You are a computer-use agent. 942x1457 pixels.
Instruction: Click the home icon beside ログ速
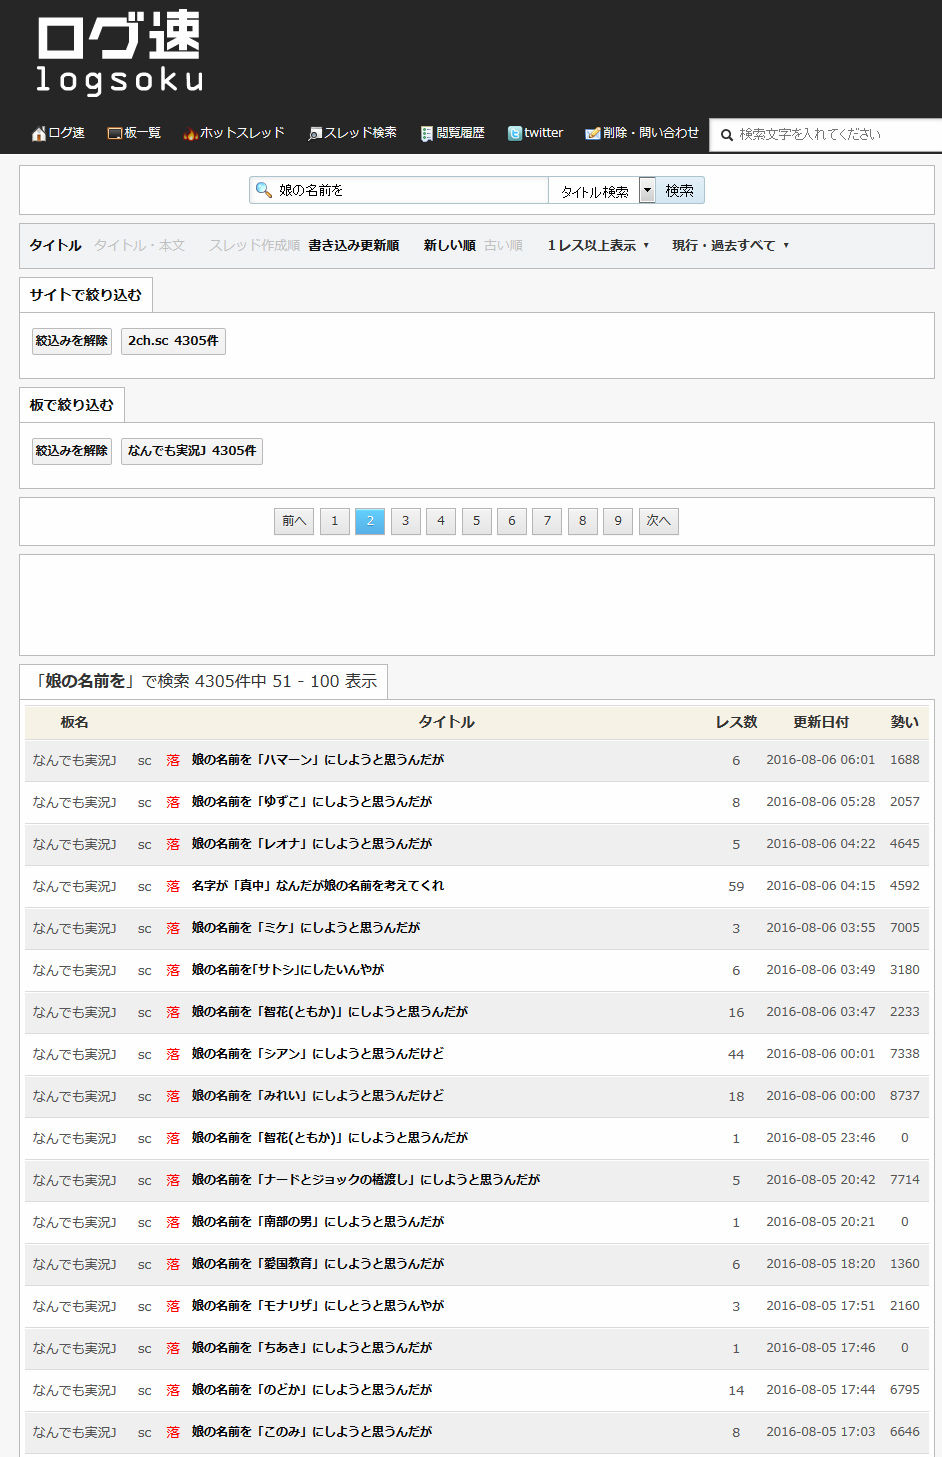(39, 134)
